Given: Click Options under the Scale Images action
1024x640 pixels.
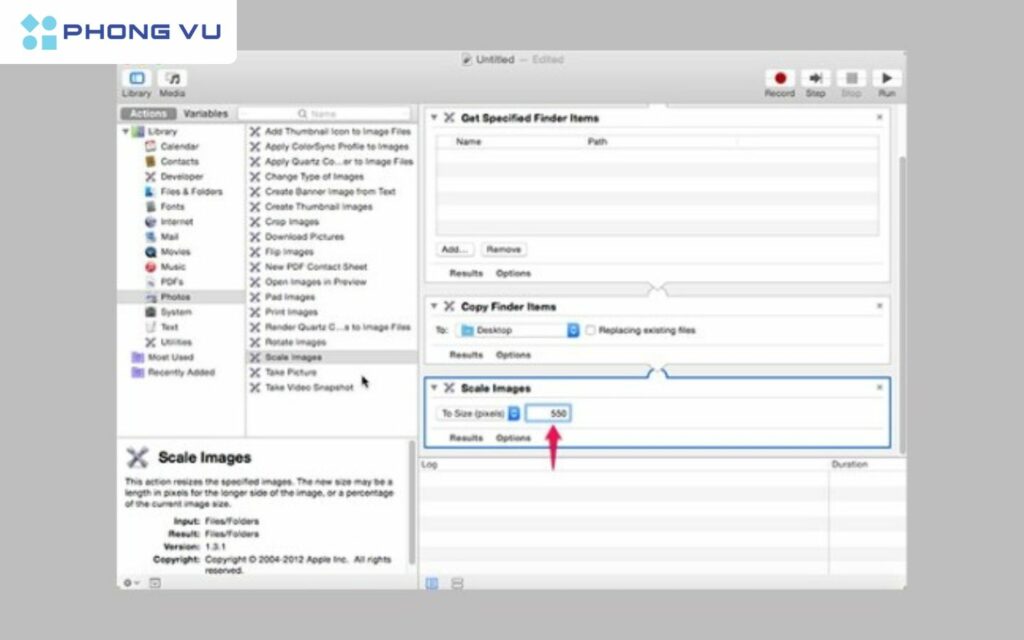Looking at the screenshot, I should pyautogui.click(x=513, y=437).
